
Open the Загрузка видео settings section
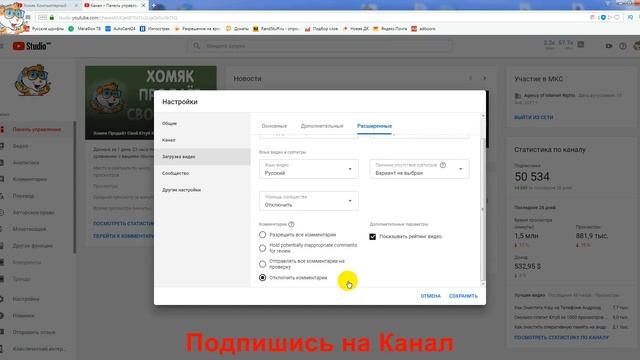point(202,157)
